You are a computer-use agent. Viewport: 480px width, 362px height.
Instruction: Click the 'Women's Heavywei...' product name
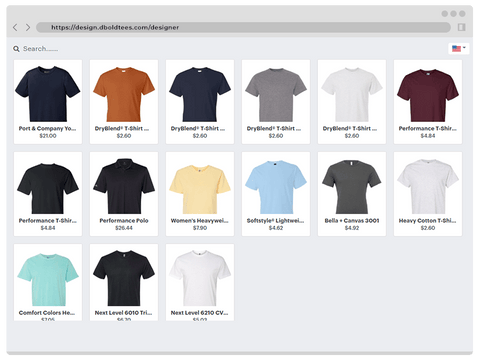pyautogui.click(x=199, y=221)
